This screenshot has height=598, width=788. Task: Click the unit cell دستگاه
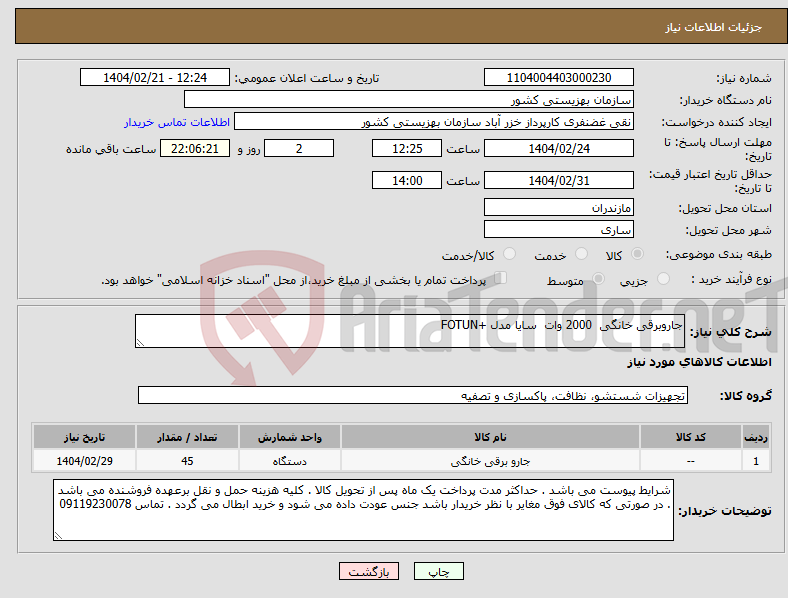point(289,461)
